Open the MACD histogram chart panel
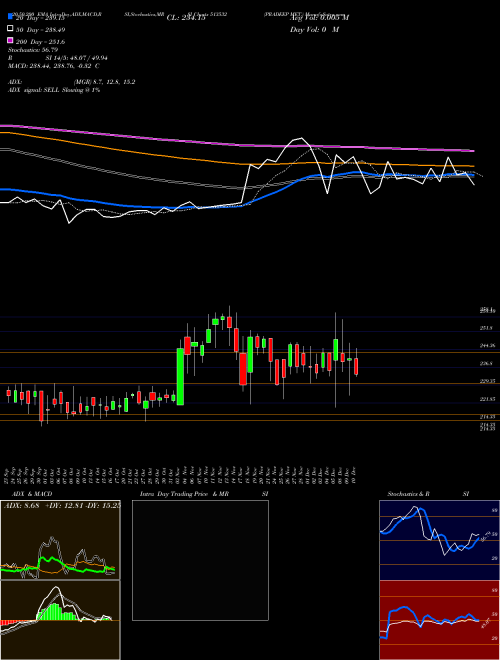 pos(60,620)
